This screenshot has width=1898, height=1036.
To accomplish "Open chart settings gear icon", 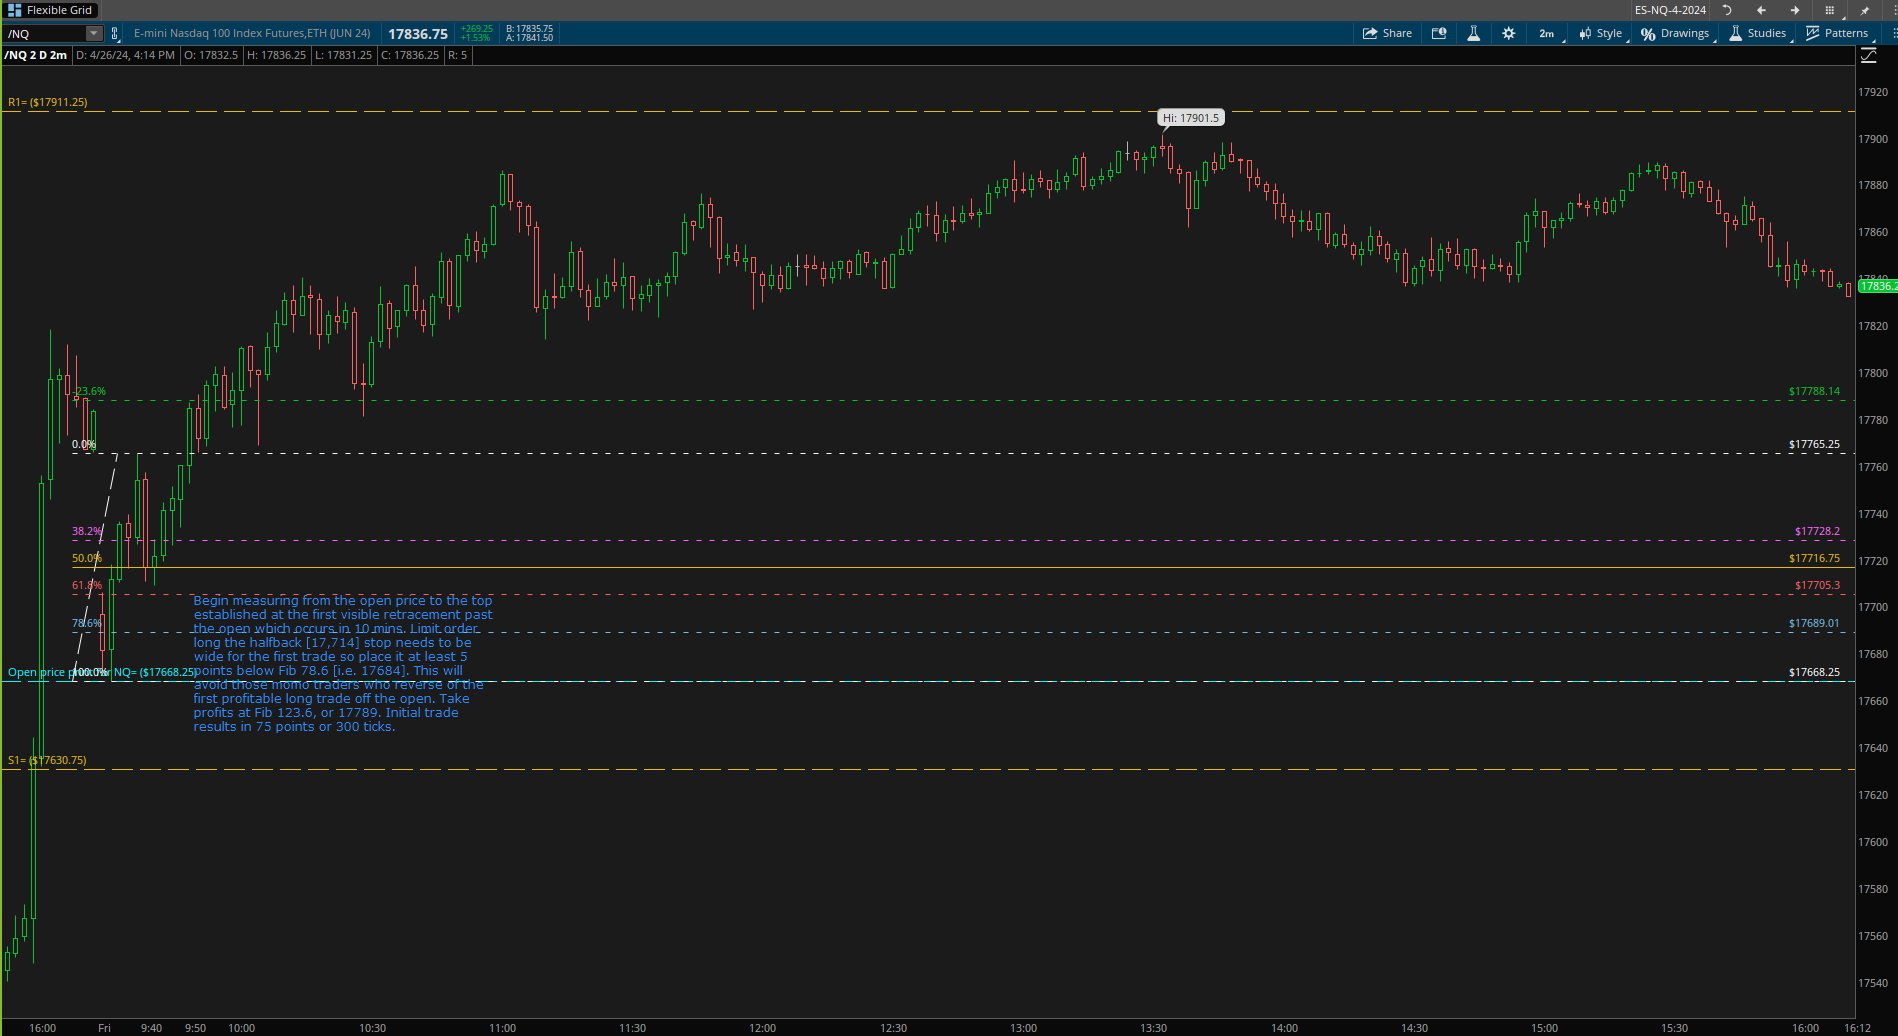I will 1508,33.
